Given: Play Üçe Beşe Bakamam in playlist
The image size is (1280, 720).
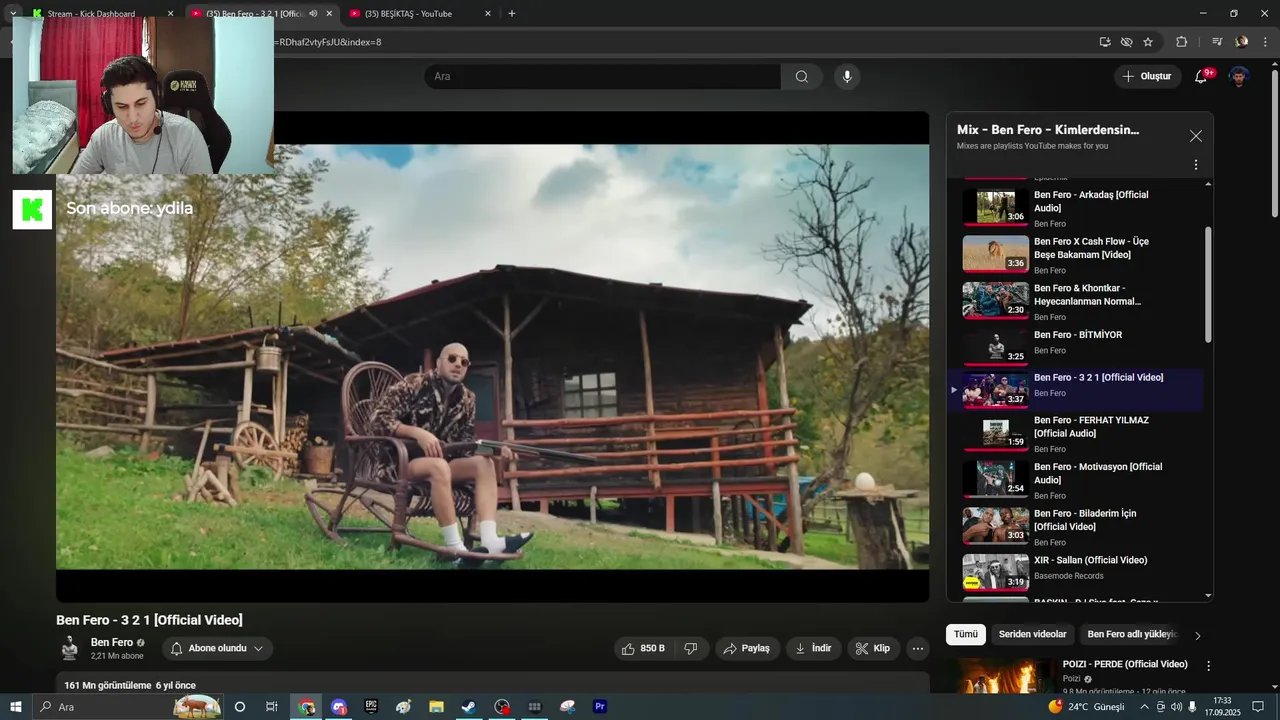Looking at the screenshot, I should pos(1077,255).
